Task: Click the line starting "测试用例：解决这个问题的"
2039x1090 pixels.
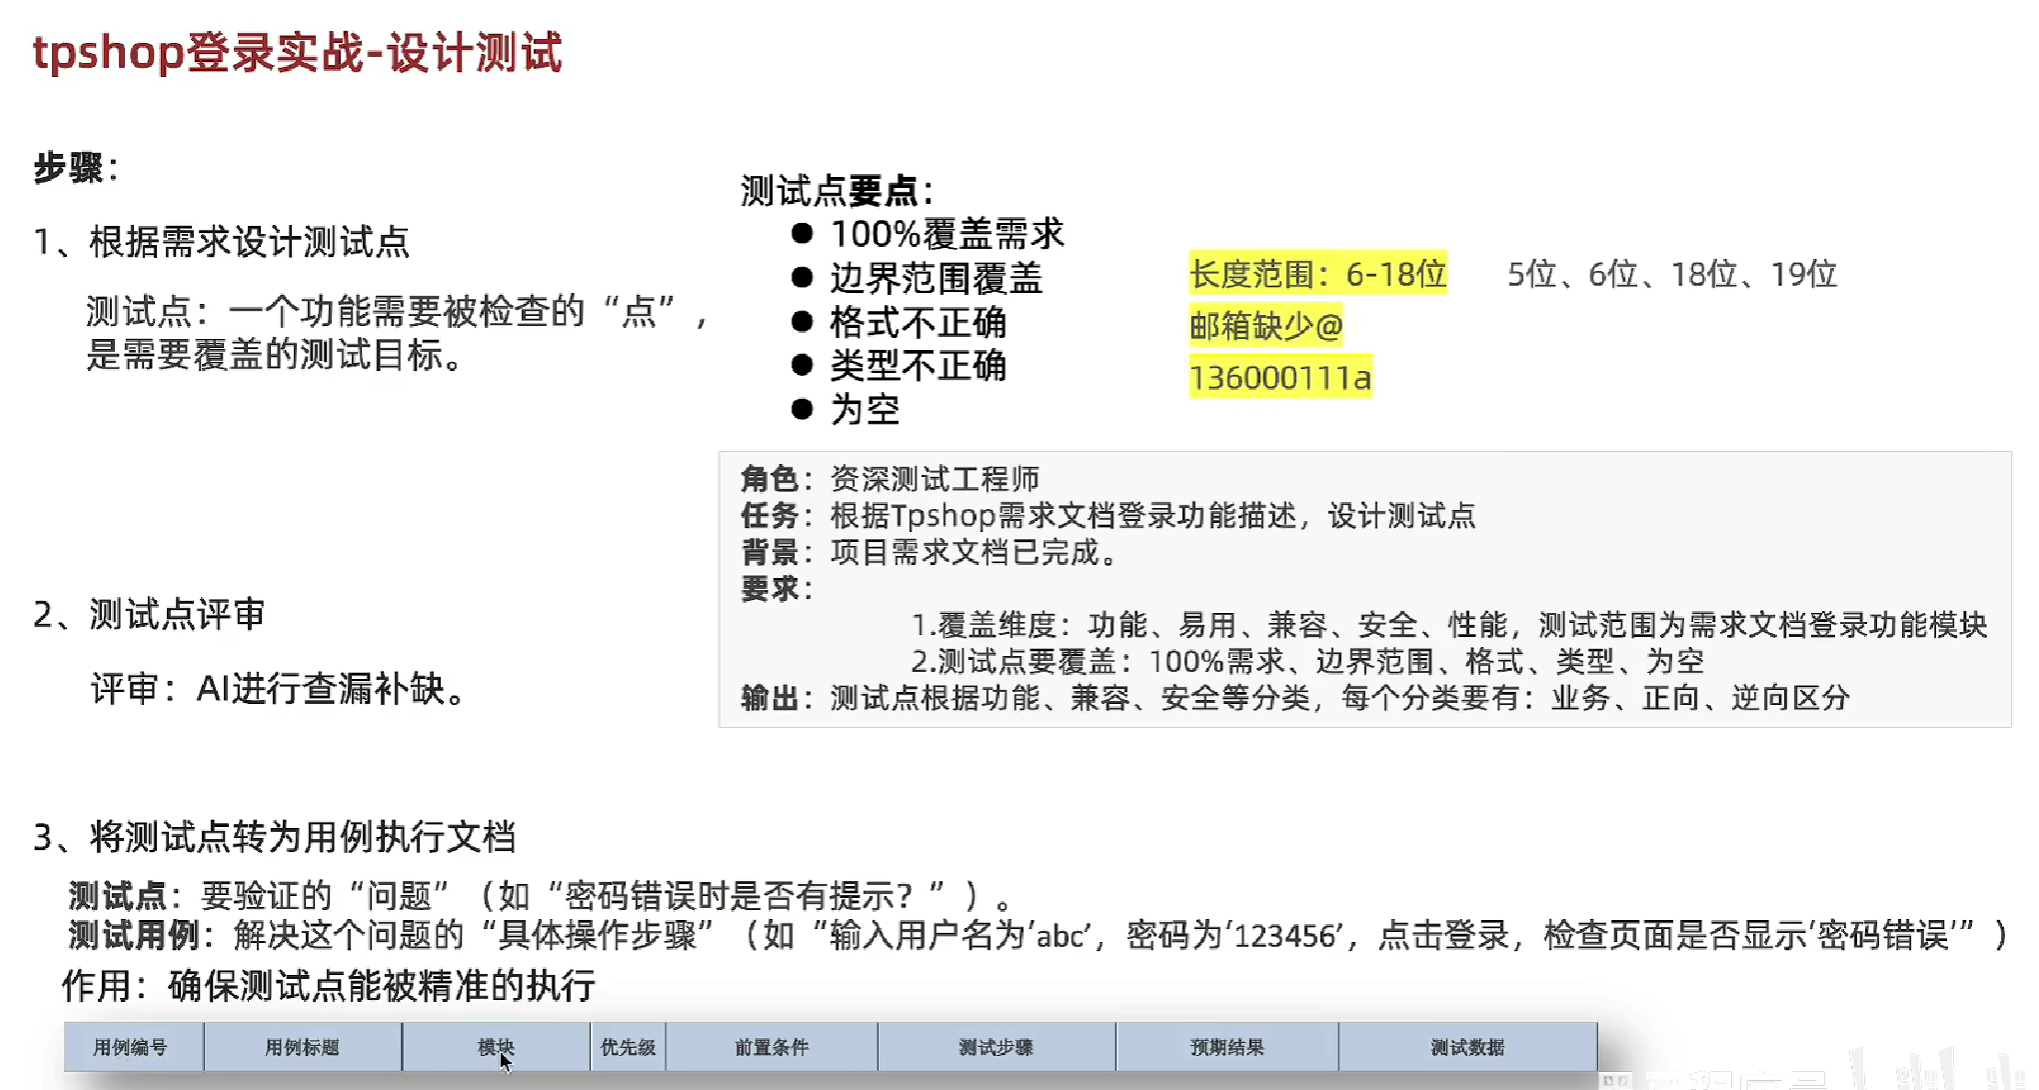Action: 1038,935
